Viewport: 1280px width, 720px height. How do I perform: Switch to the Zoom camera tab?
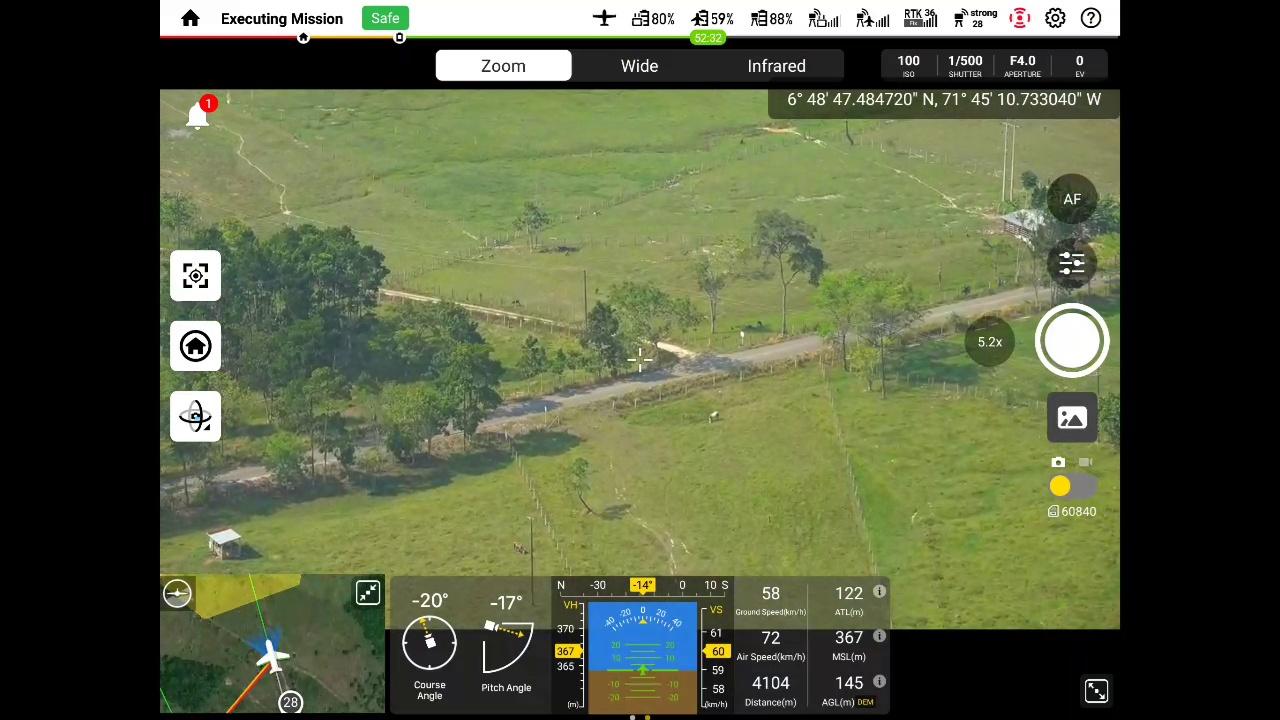(x=503, y=66)
